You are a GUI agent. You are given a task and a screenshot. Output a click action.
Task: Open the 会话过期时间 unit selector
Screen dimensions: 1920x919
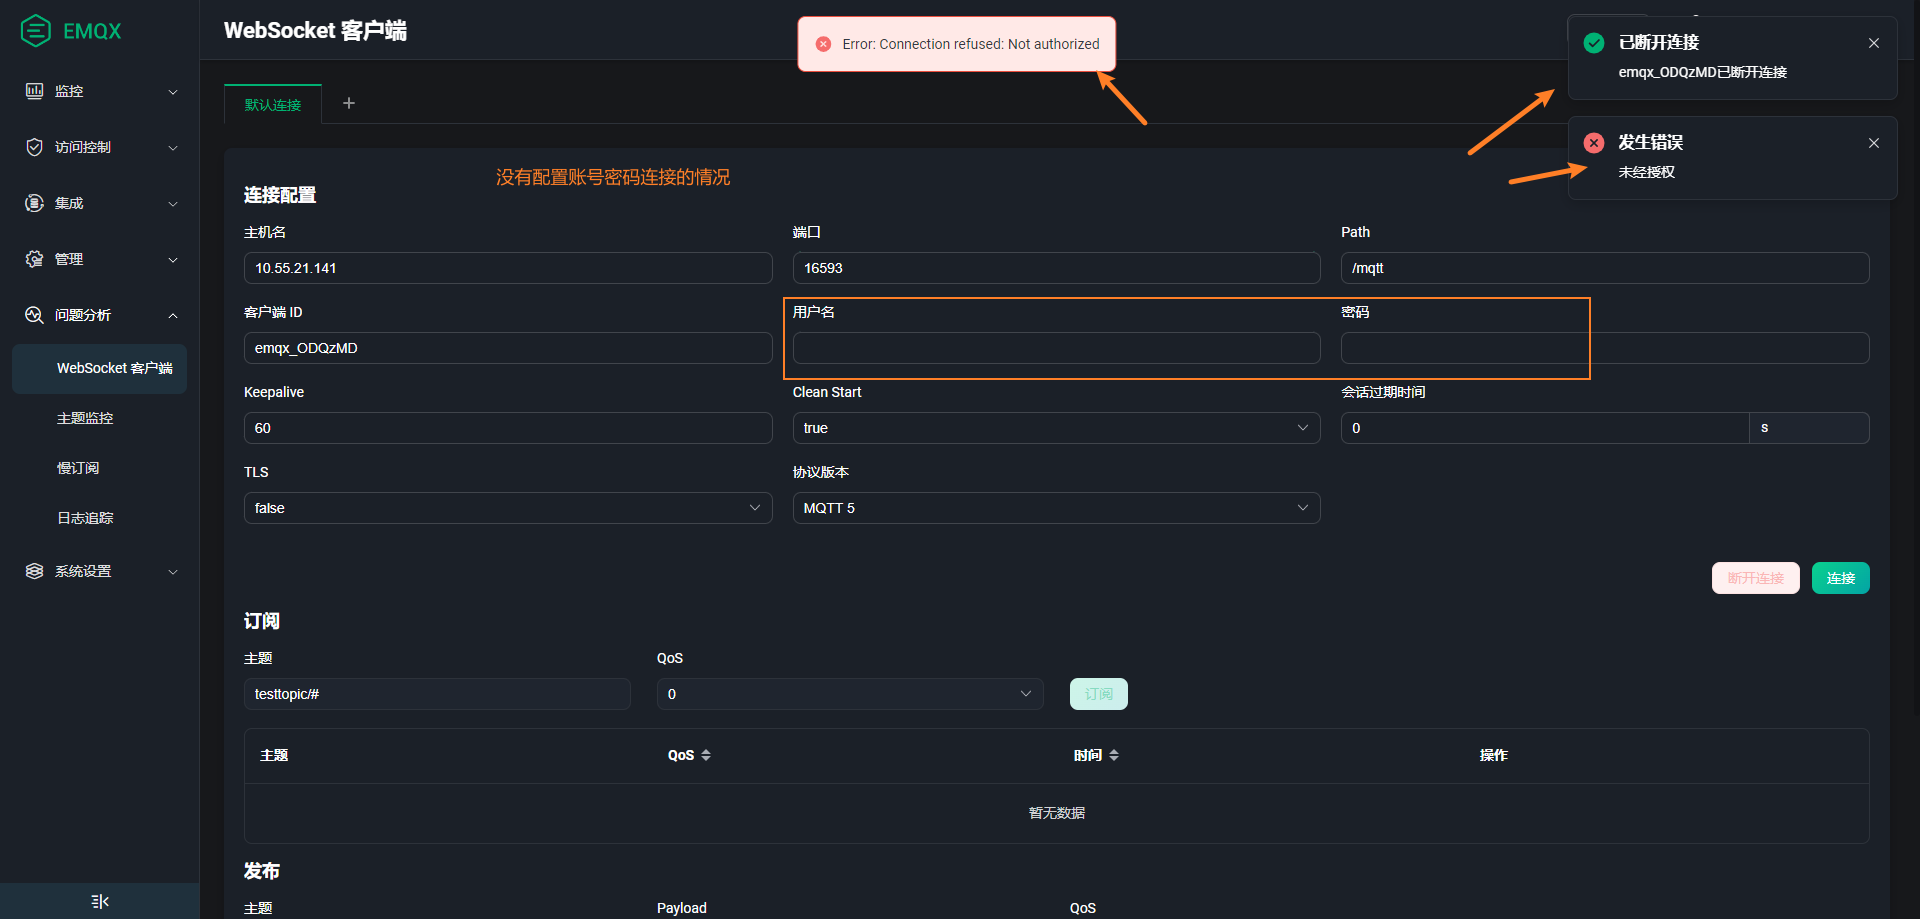tap(1809, 428)
